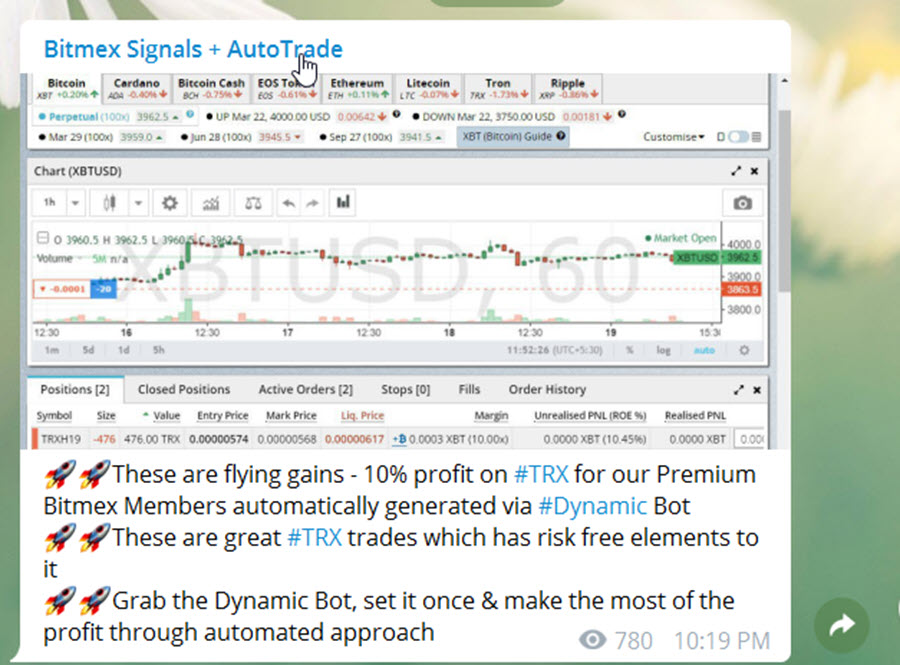The width and height of the screenshot is (900, 665).
Task: Click the bar chart icon in toolbar
Action: (x=343, y=202)
